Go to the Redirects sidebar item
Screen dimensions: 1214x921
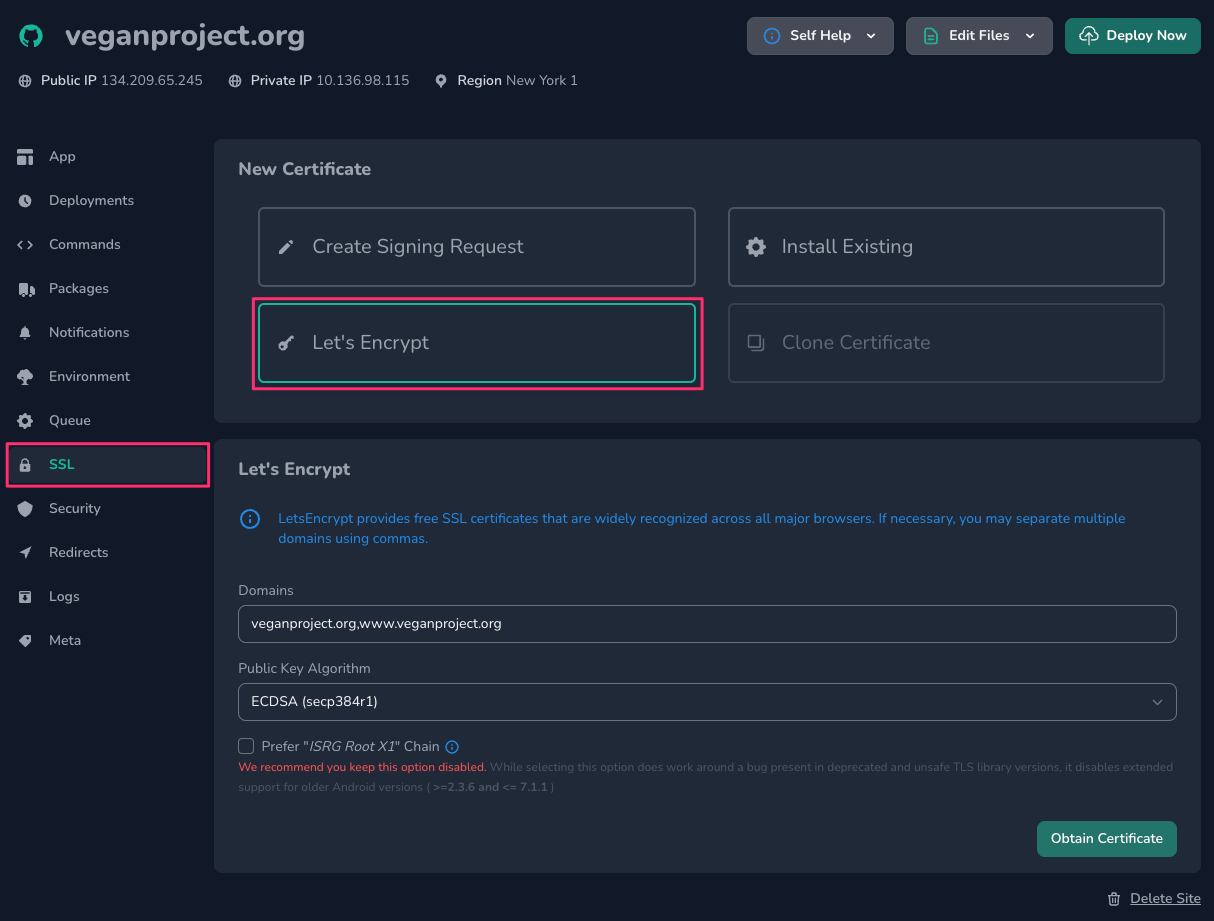coord(78,553)
